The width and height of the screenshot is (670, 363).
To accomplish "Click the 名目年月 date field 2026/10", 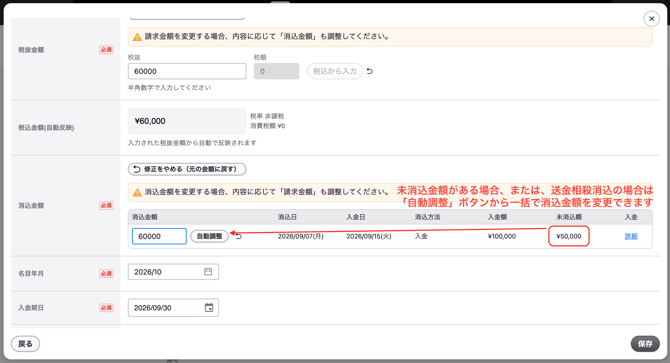I will pos(173,272).
